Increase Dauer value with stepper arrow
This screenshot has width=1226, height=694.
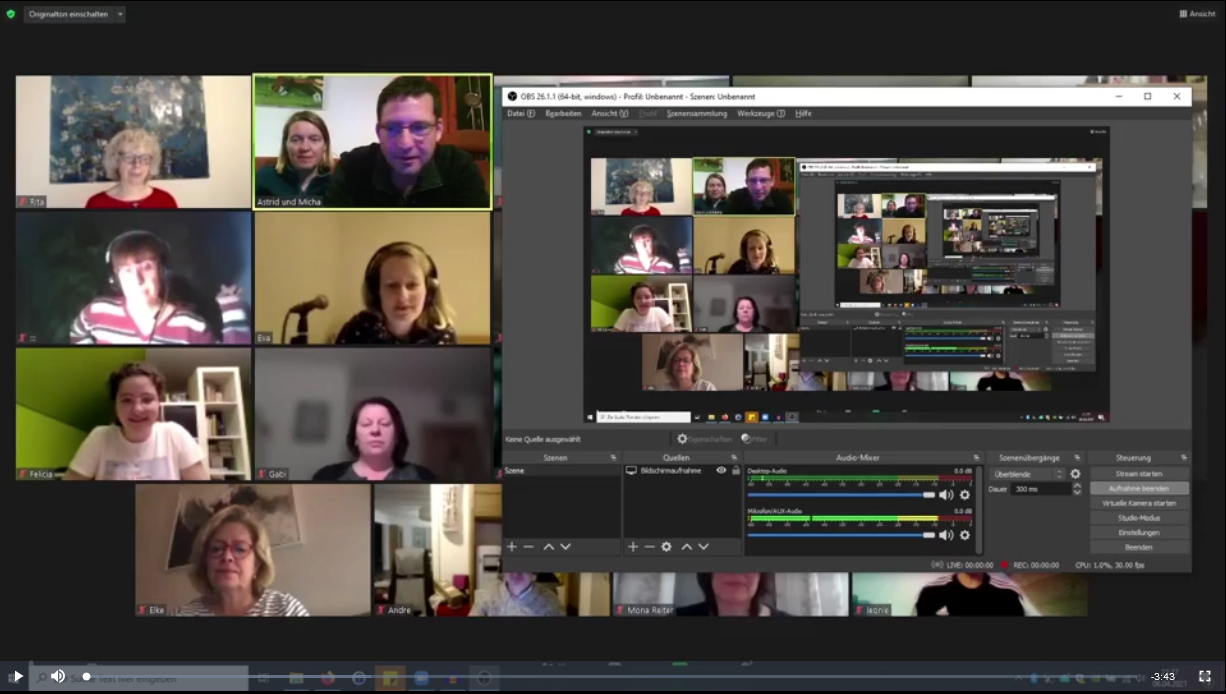coord(1077,486)
